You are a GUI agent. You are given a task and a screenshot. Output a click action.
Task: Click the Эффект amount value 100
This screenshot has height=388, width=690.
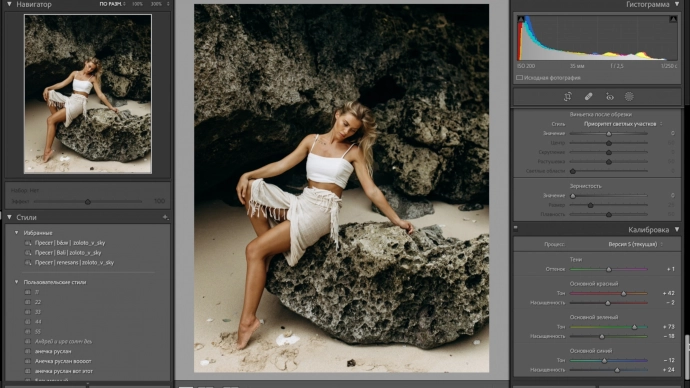pos(159,201)
